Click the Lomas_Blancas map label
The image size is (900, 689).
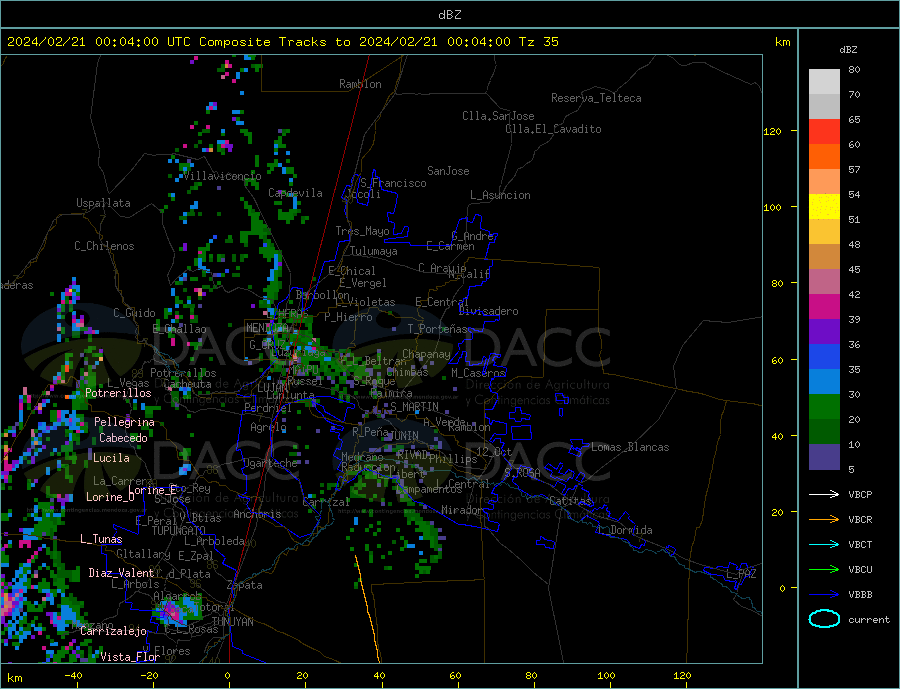tap(630, 447)
